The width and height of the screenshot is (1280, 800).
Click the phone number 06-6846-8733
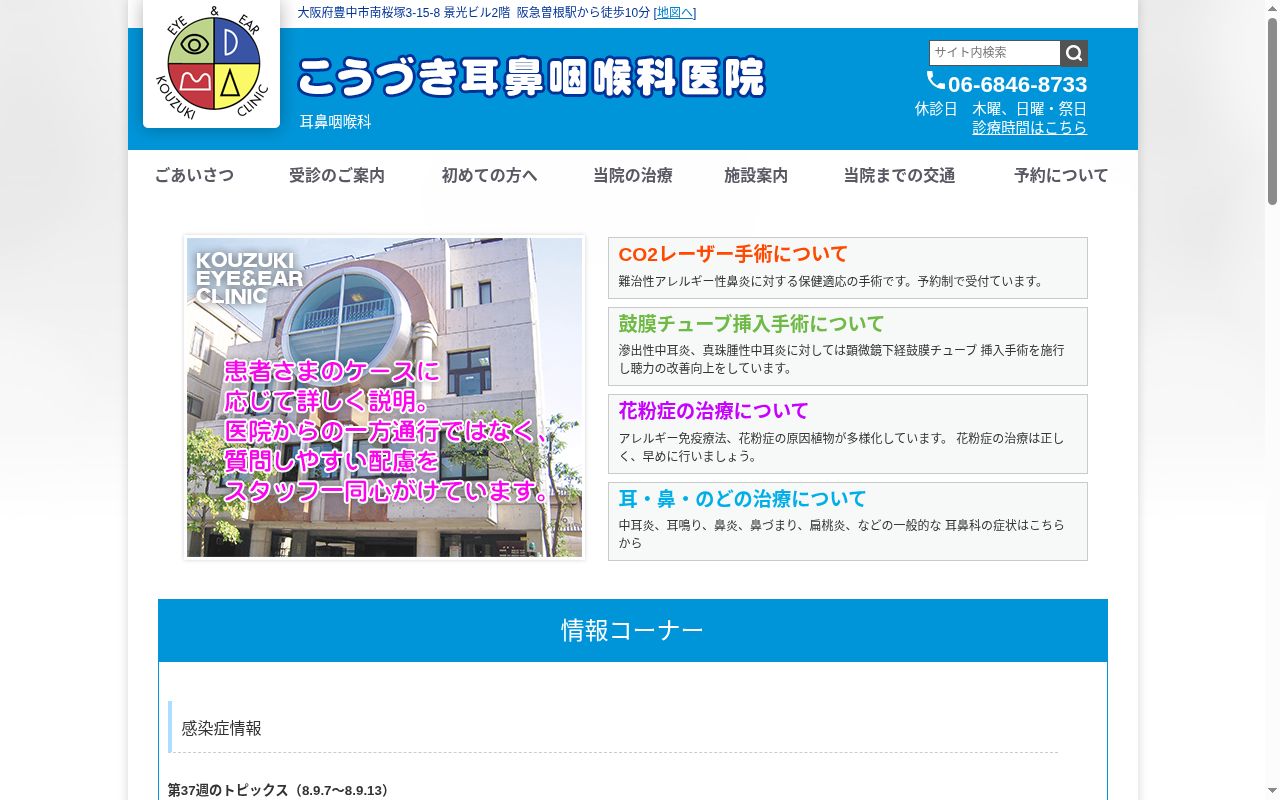tap(1017, 85)
